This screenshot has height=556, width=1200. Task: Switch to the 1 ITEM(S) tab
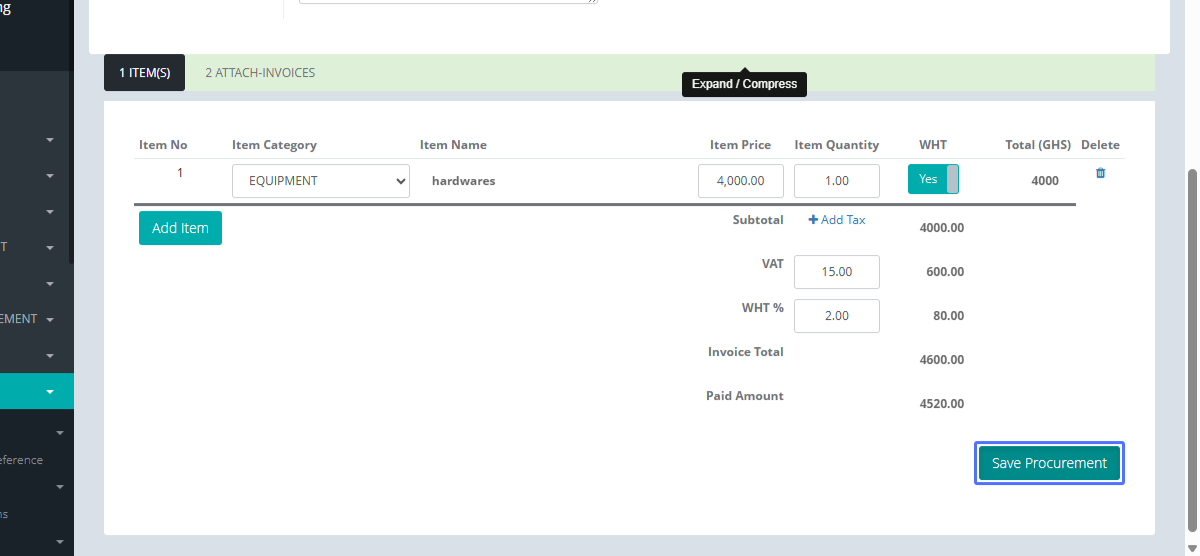[144, 73]
